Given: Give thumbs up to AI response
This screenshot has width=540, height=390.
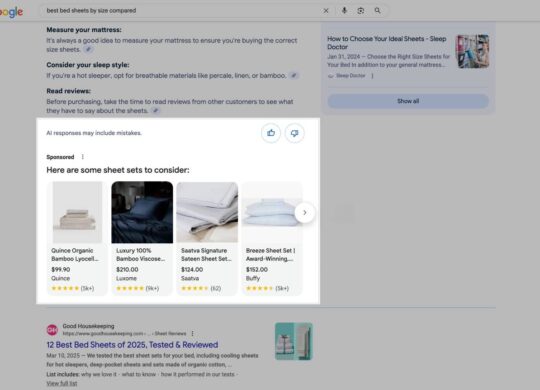Looking at the screenshot, I should point(271,133).
